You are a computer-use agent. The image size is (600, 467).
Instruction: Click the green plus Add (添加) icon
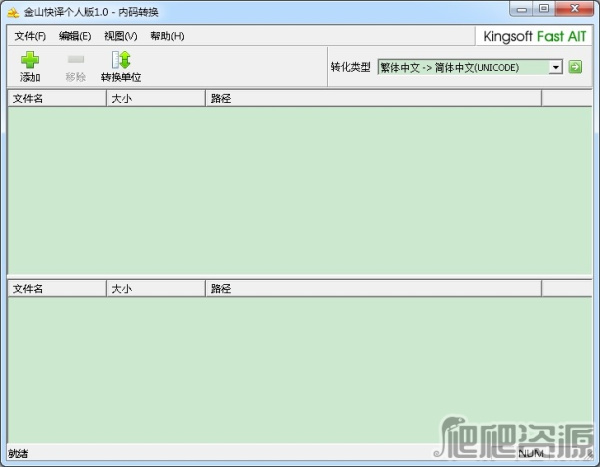30,60
